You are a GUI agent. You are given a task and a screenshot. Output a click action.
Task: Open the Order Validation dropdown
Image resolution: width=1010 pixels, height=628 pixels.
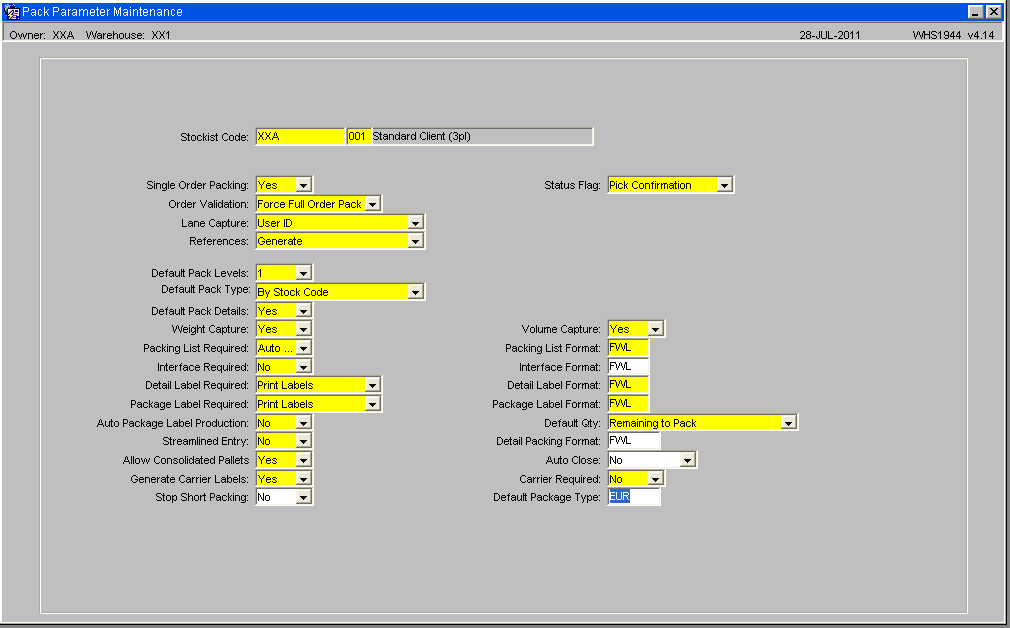coord(372,204)
